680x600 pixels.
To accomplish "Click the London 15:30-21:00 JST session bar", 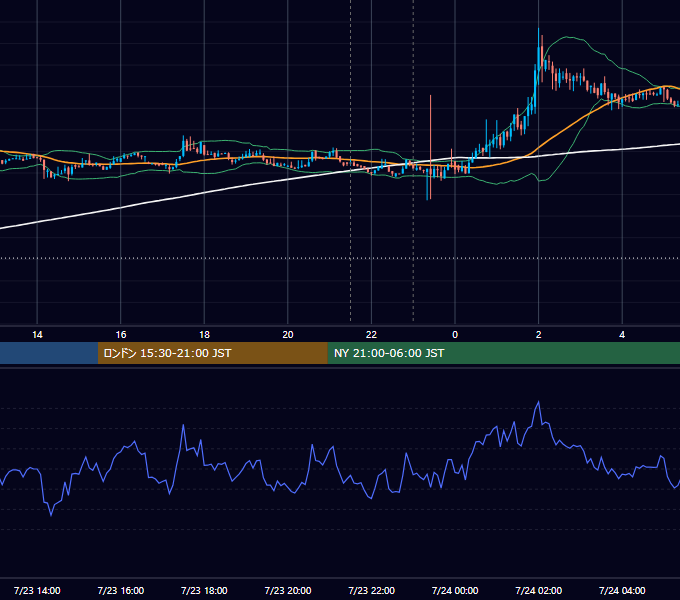I will tap(212, 353).
